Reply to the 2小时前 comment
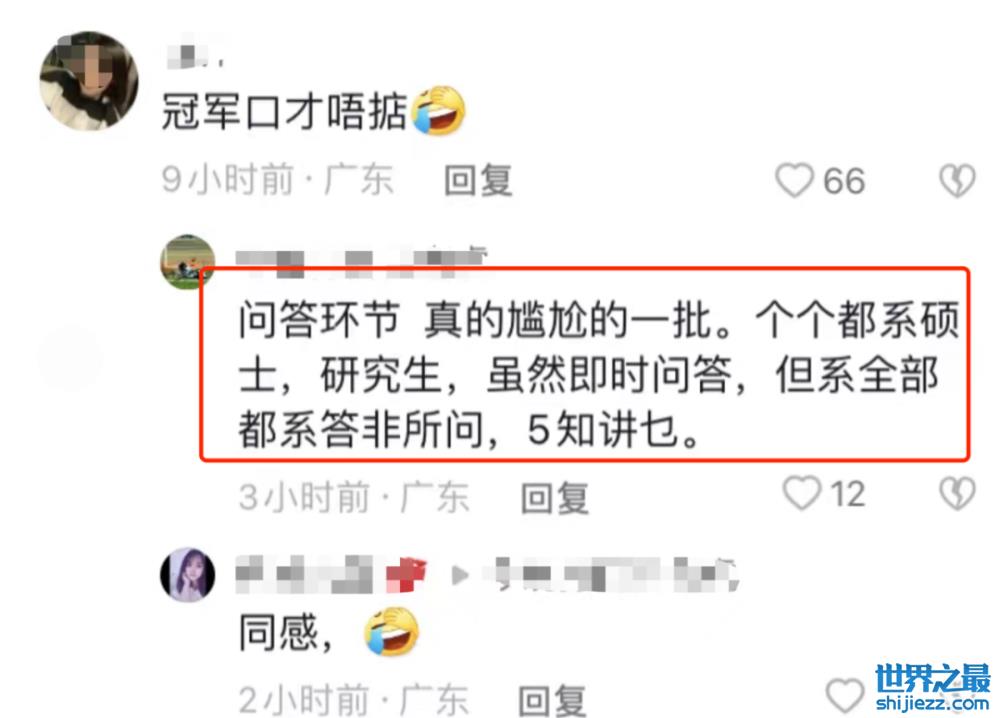1000x718 pixels. point(552,700)
